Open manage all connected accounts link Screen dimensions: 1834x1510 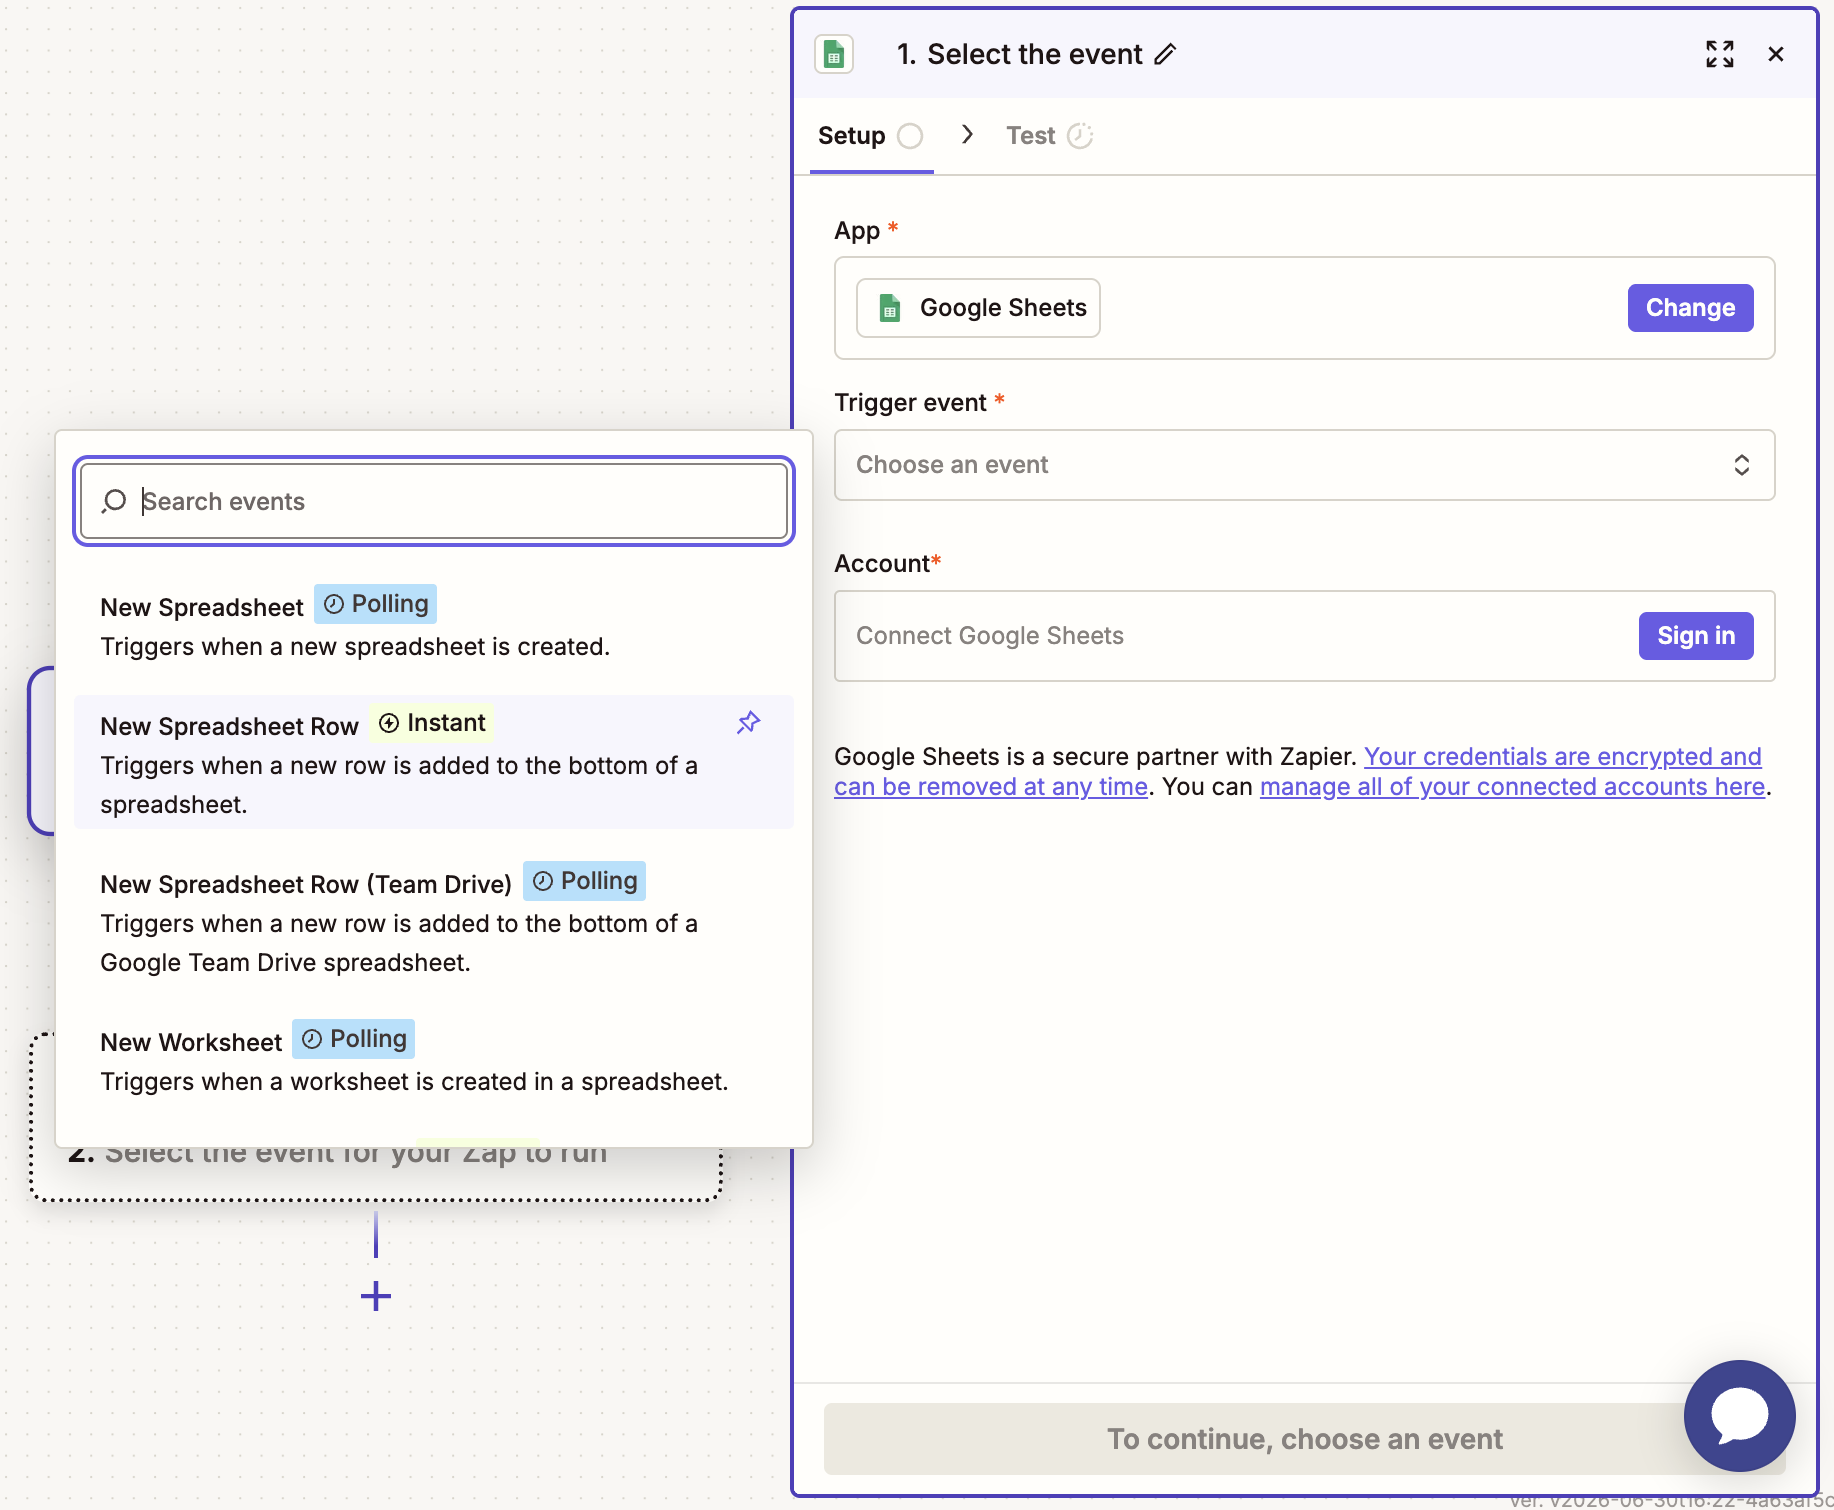click(x=1512, y=787)
